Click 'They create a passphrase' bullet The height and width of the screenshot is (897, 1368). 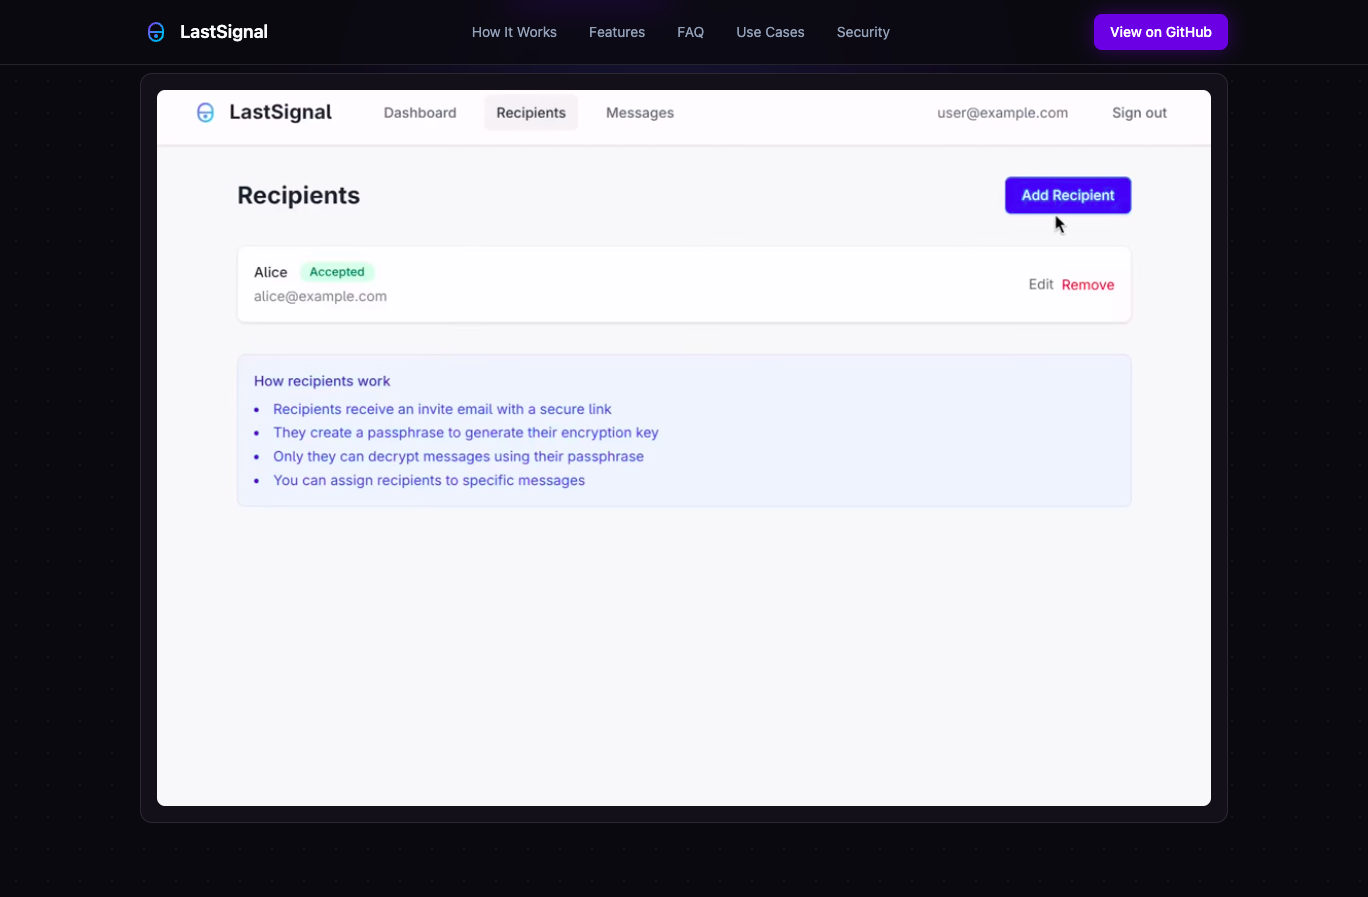[466, 433]
